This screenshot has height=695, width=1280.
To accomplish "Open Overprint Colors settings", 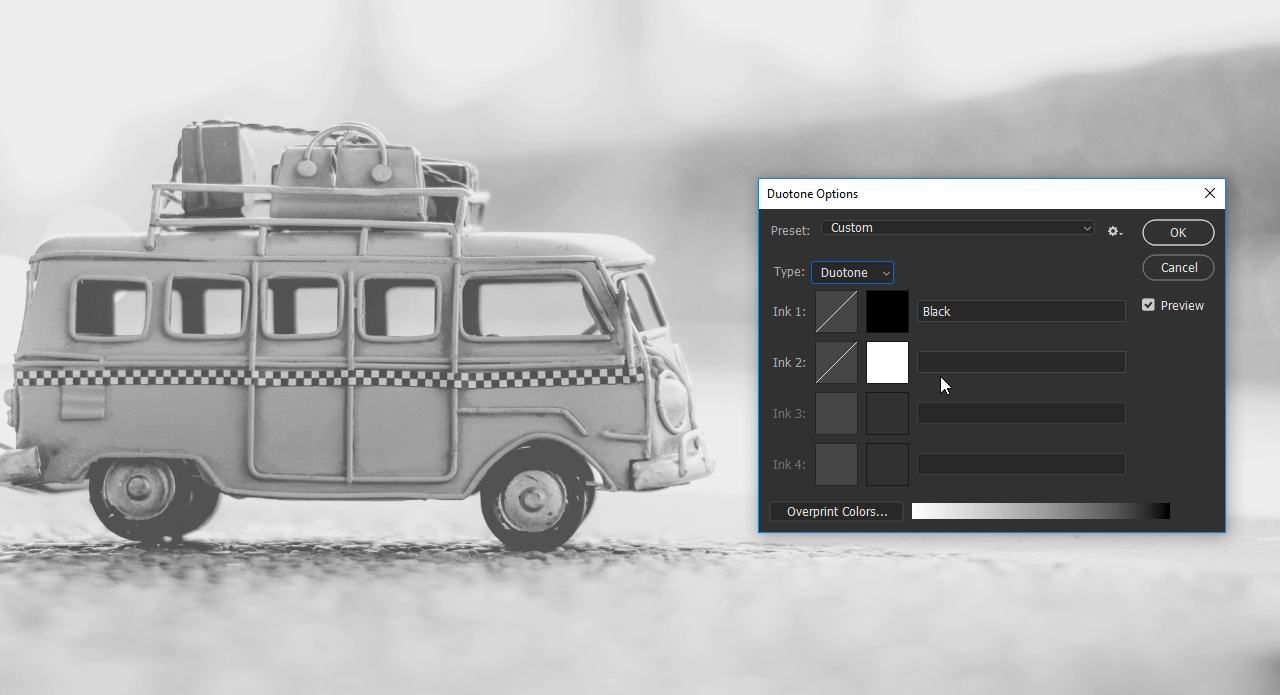I will tap(836, 512).
